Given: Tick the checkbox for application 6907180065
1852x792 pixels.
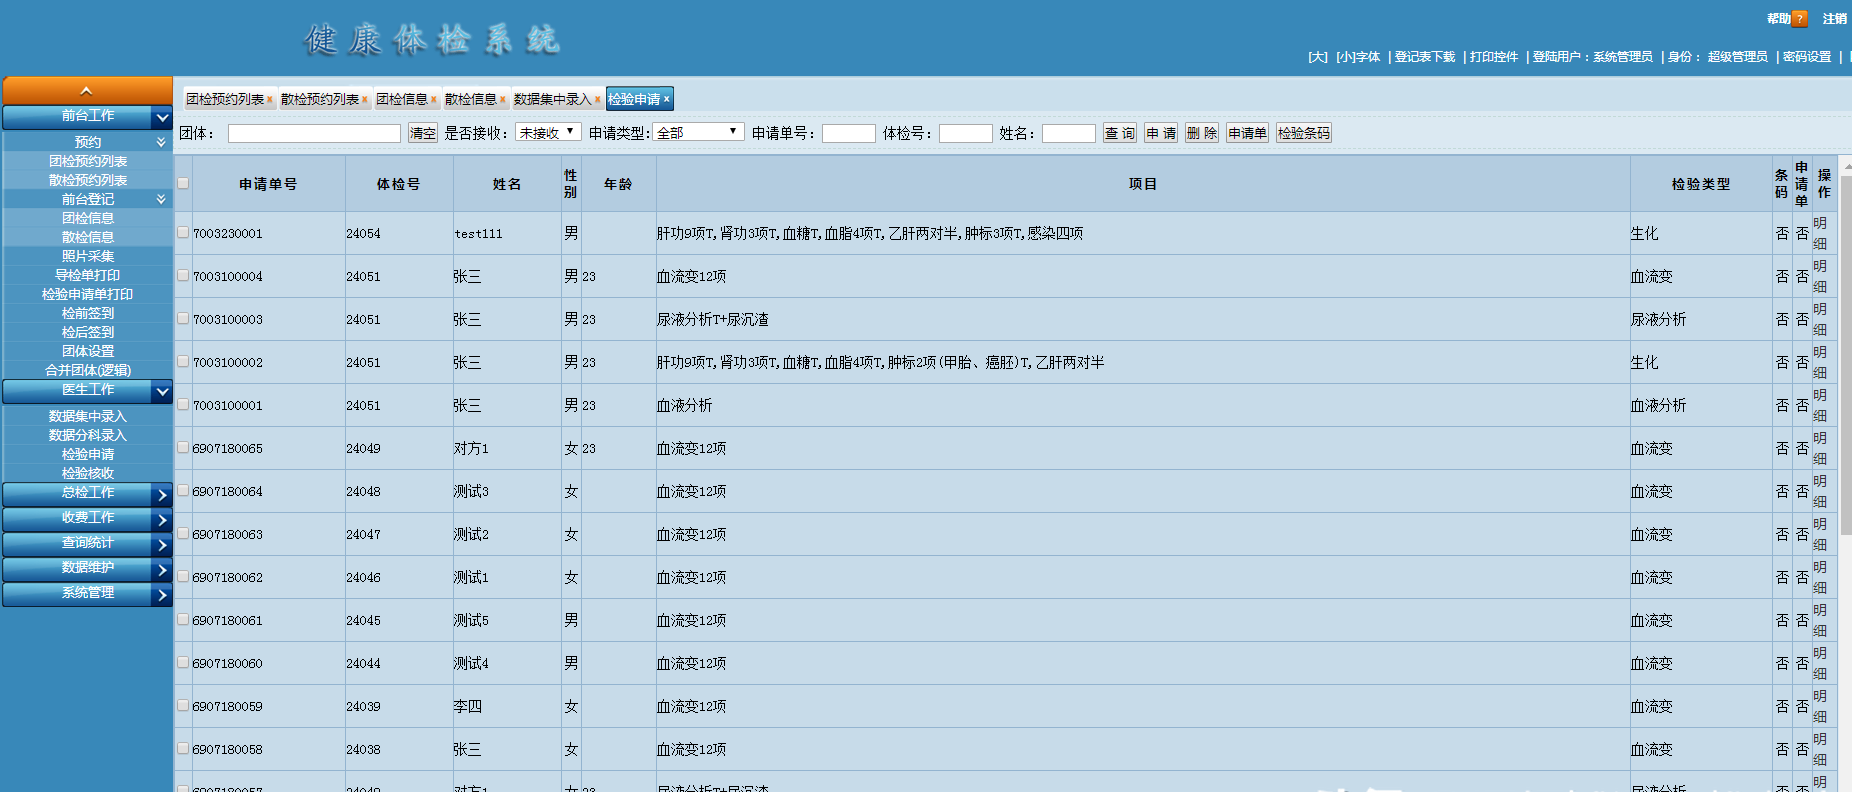Looking at the screenshot, I should click(183, 447).
